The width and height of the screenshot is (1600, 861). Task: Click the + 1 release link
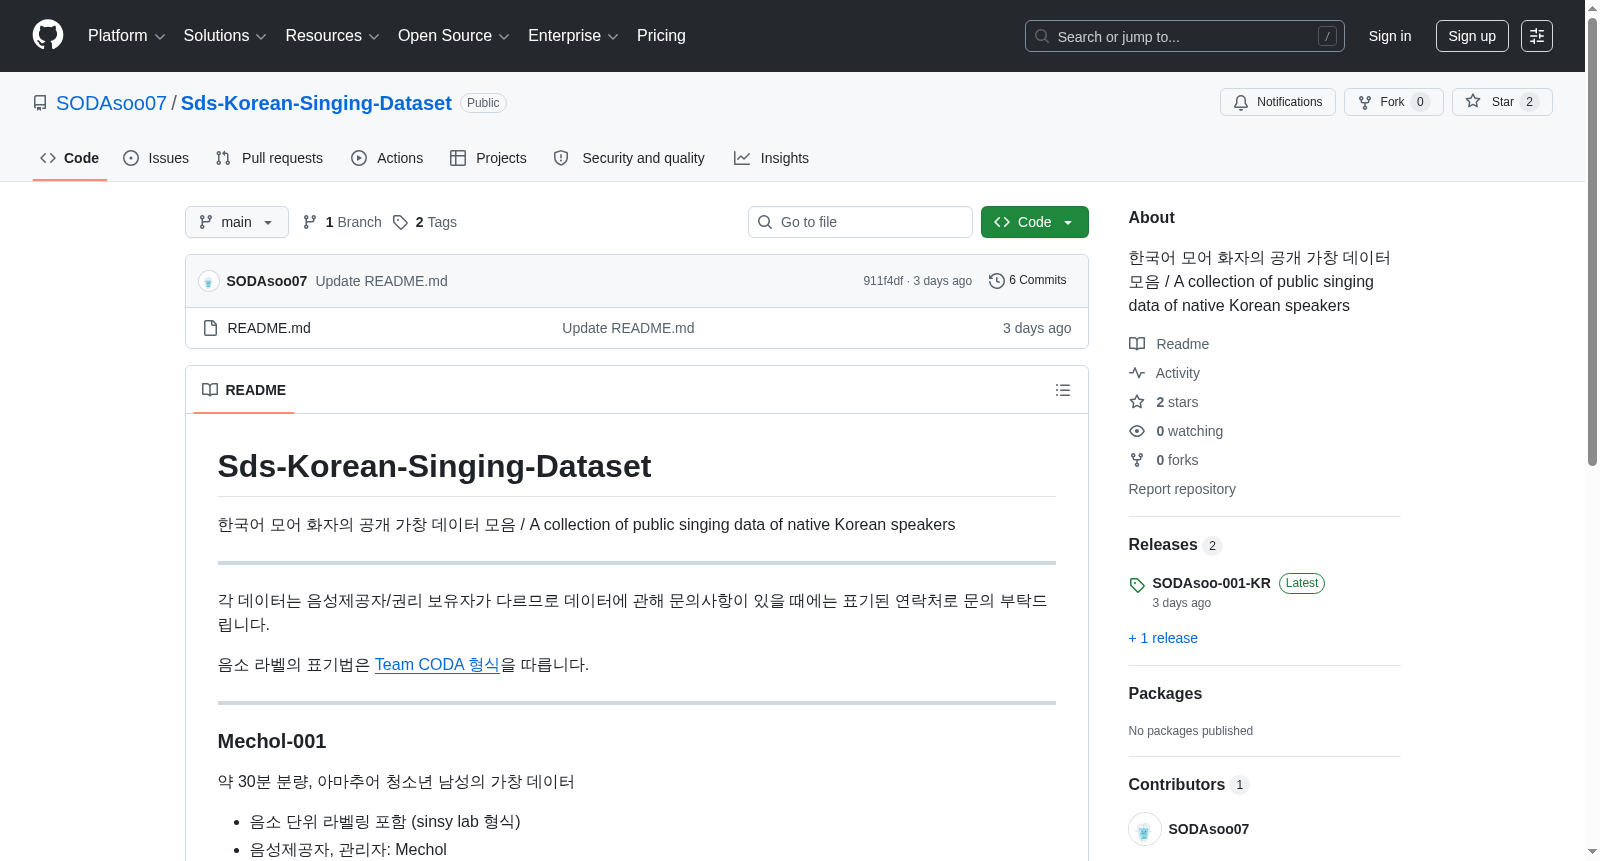(x=1163, y=638)
